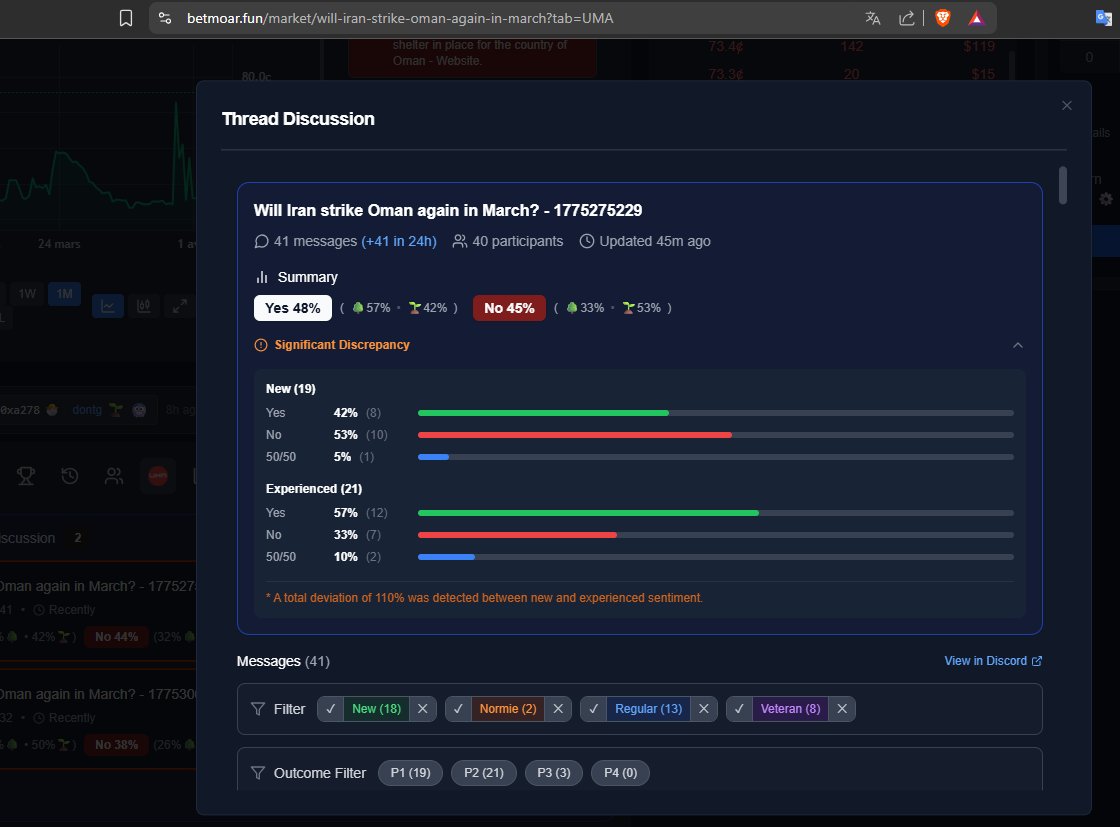Open the holders people tab icon

114,476
